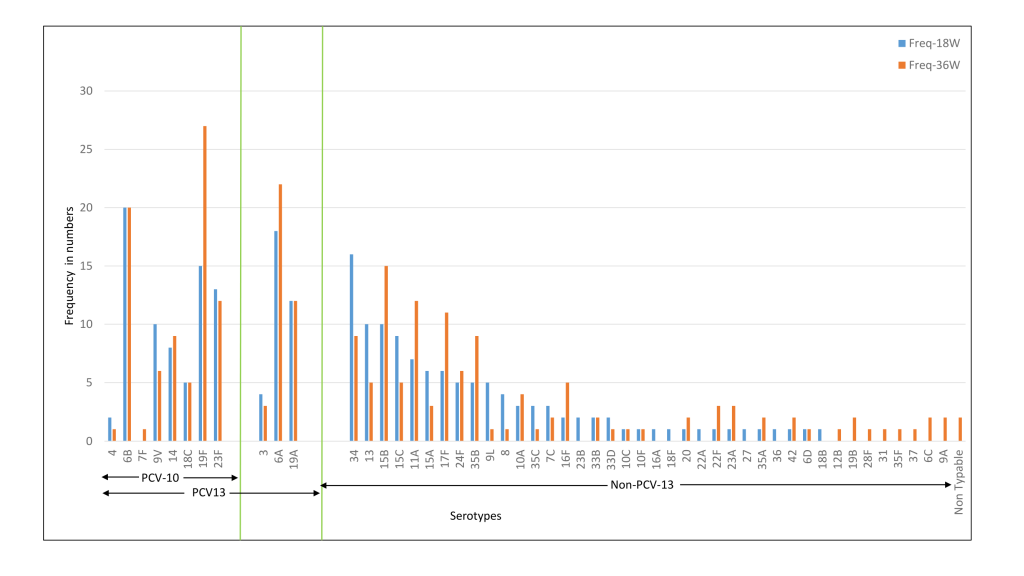
Task: Select the y-axis value 10
Action: click(86, 325)
